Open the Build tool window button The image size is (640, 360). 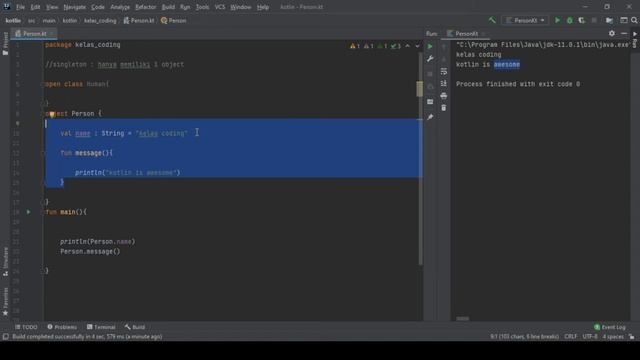pyautogui.click(x=135, y=327)
